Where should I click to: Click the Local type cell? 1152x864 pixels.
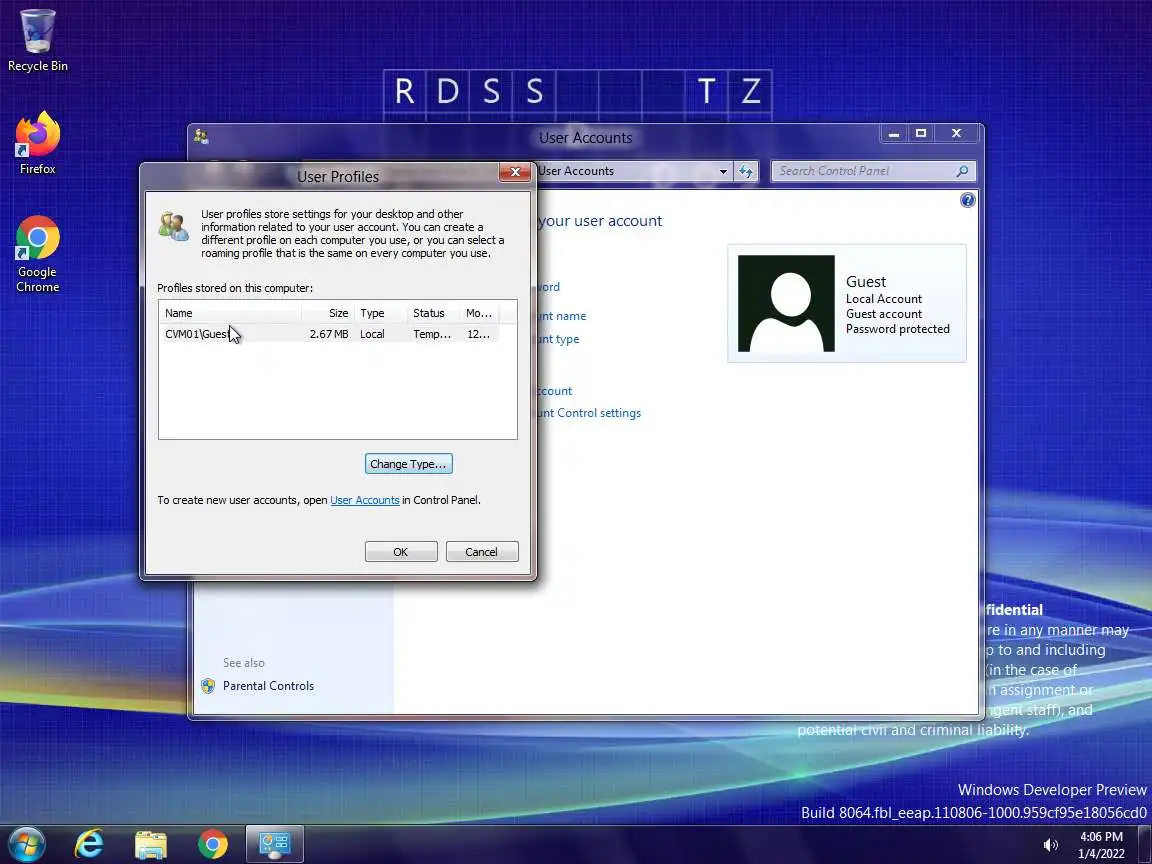[372, 334]
